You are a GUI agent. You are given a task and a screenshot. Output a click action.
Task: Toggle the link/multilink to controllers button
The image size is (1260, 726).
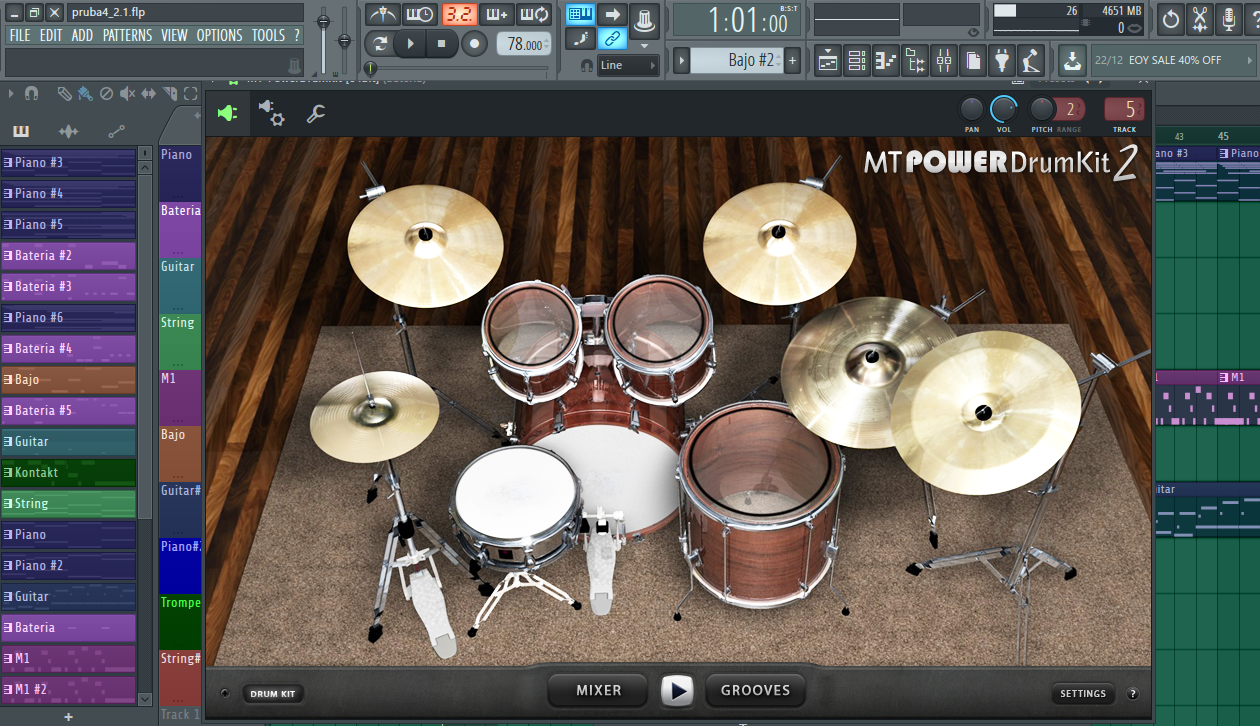613,39
